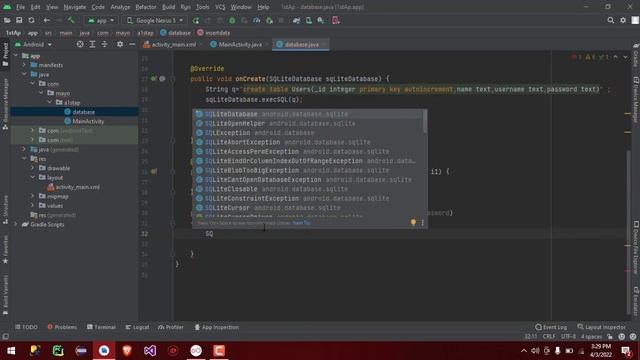Toggle the Favorites sidebar panel

[5, 250]
